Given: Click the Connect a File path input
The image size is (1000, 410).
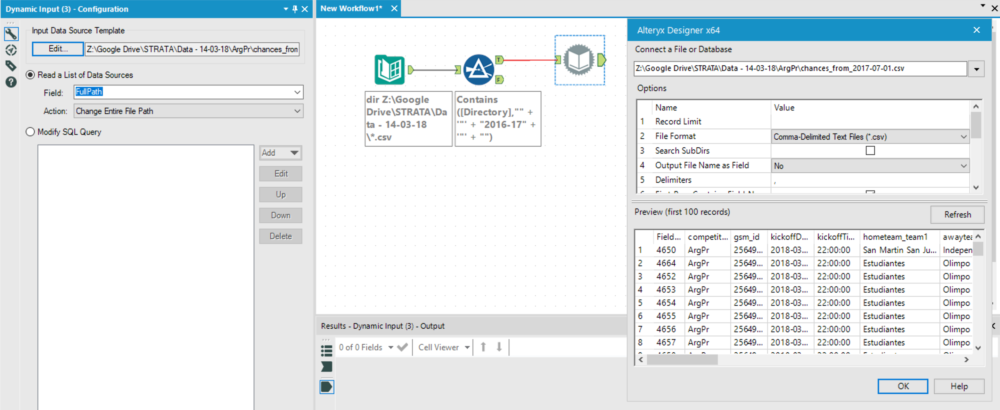Looking at the screenshot, I should click(x=800, y=69).
